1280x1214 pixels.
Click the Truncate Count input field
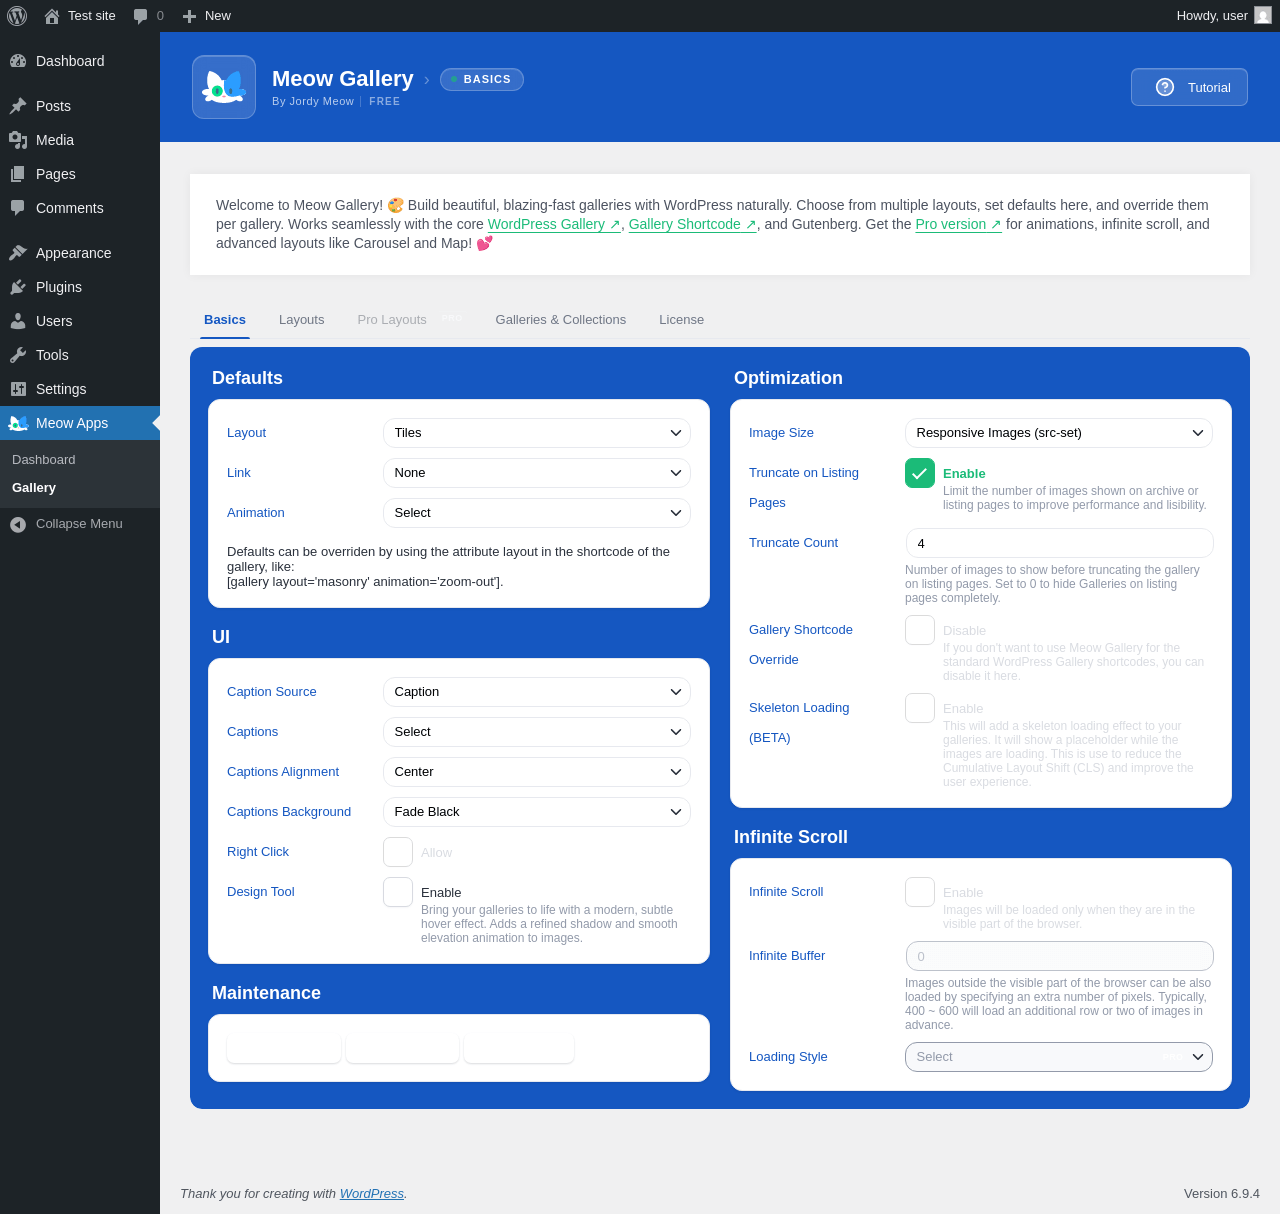(x=1059, y=543)
